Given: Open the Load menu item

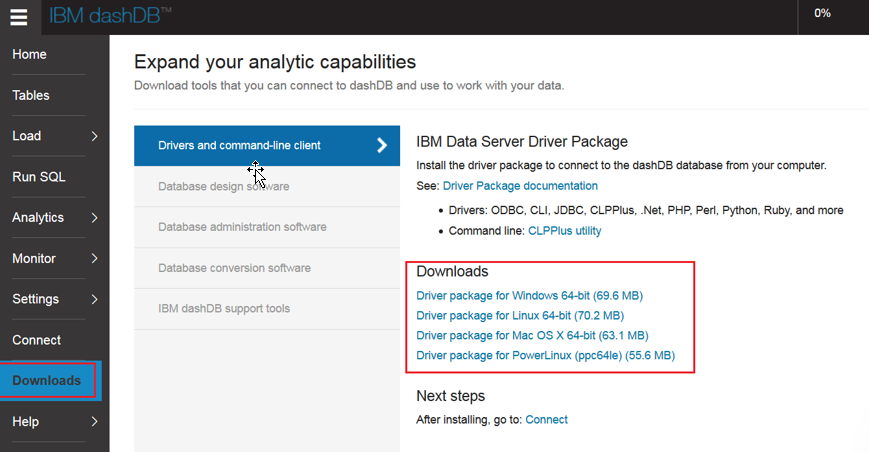Looking at the screenshot, I should (27, 136).
